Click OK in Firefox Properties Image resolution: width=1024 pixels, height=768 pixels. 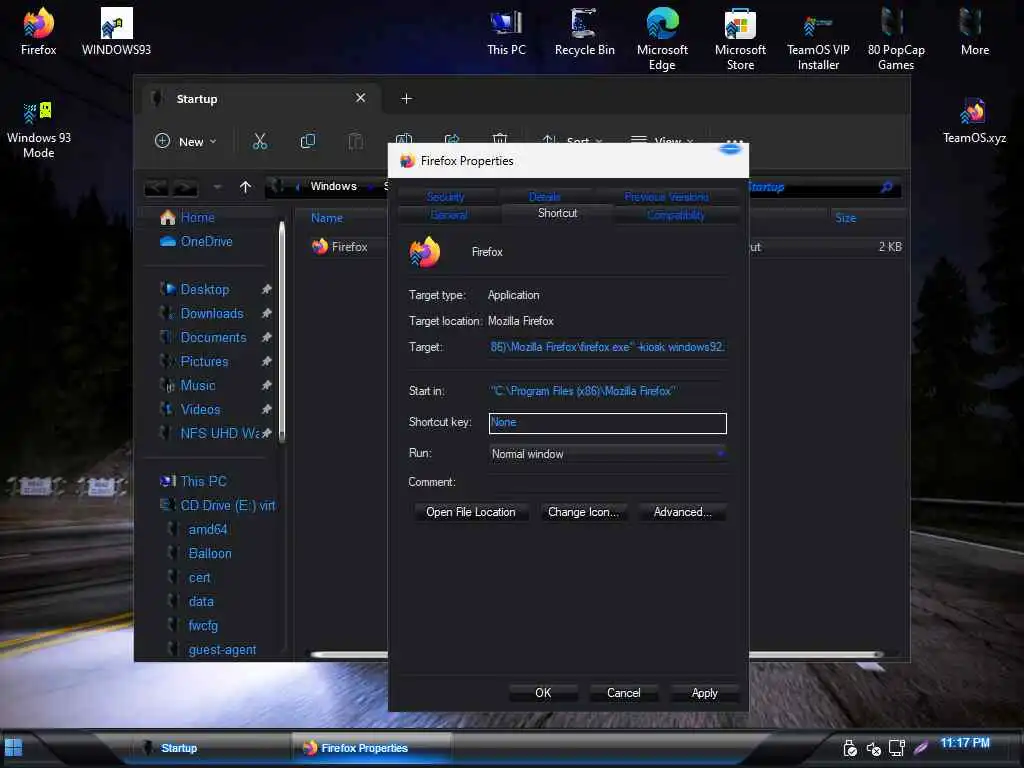543,693
